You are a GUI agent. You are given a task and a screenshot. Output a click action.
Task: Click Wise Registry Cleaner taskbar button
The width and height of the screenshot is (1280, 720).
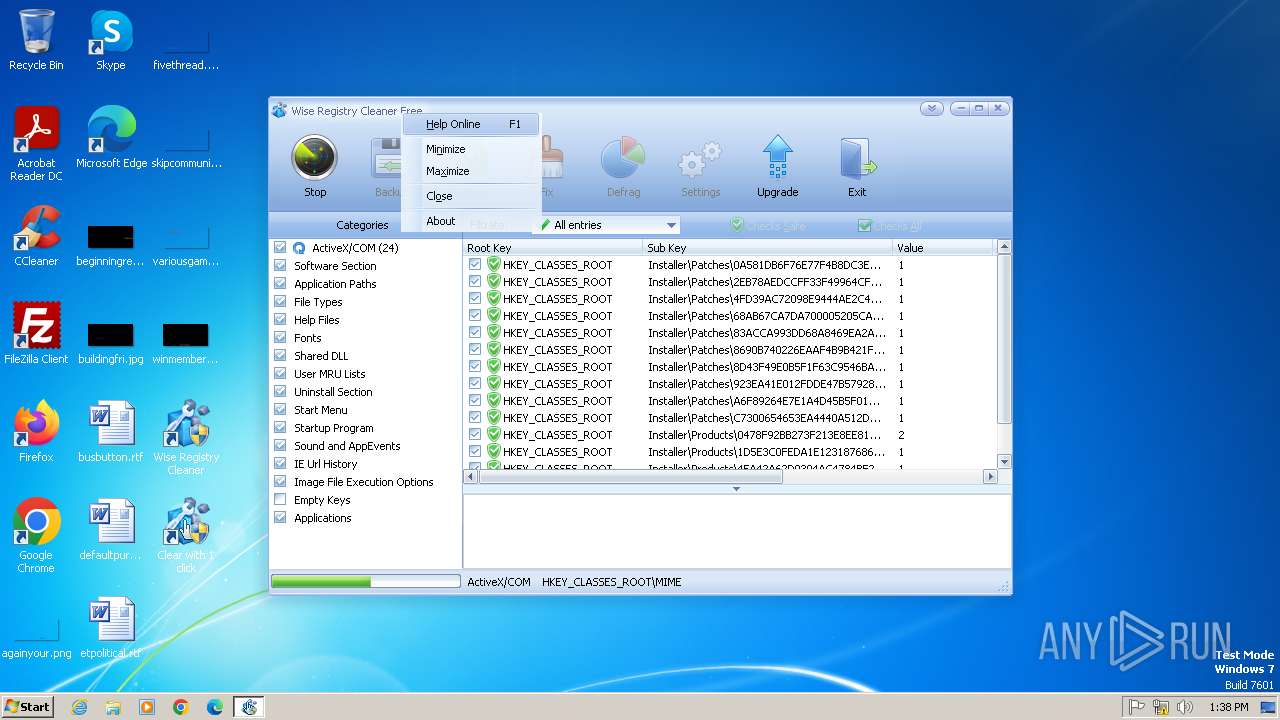[x=249, y=707]
